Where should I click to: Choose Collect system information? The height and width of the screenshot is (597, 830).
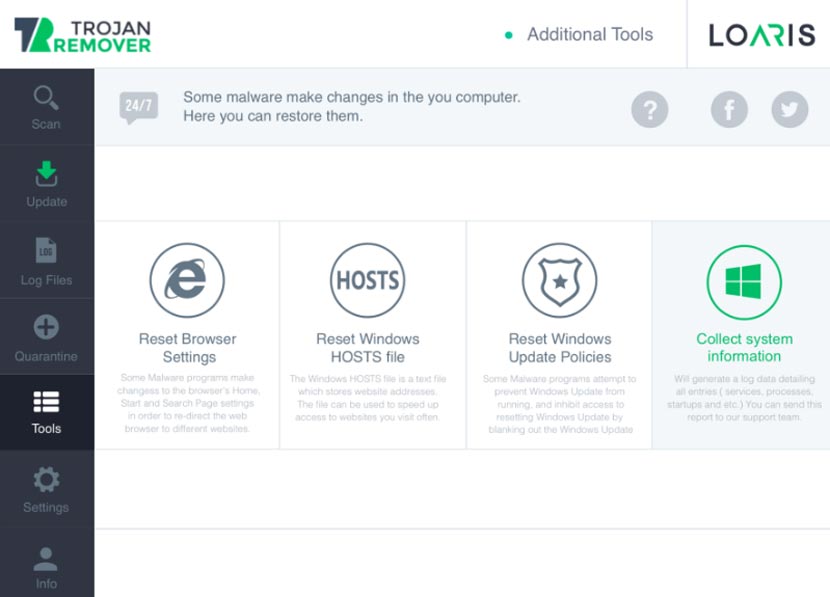click(745, 347)
